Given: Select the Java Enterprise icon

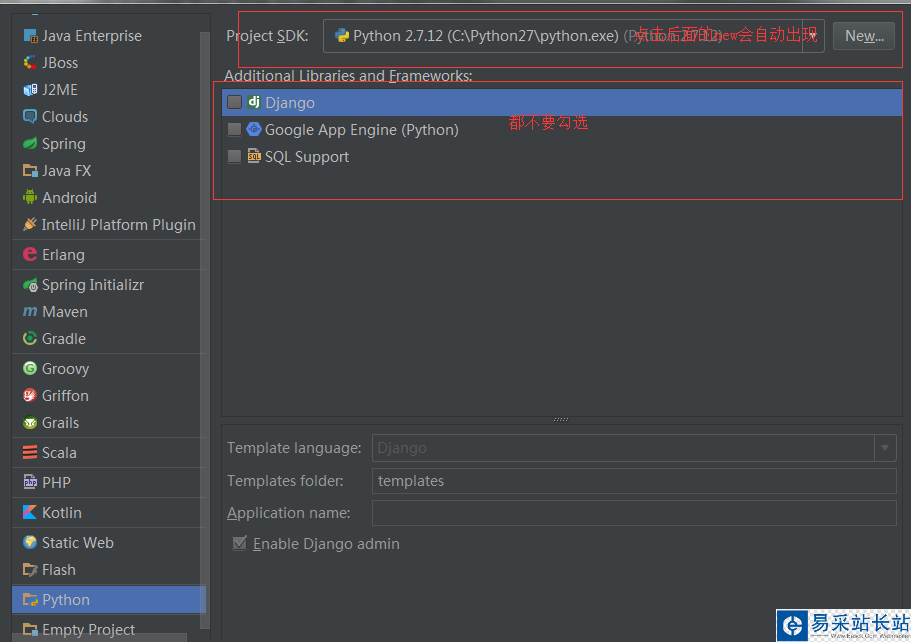Looking at the screenshot, I should pos(30,36).
